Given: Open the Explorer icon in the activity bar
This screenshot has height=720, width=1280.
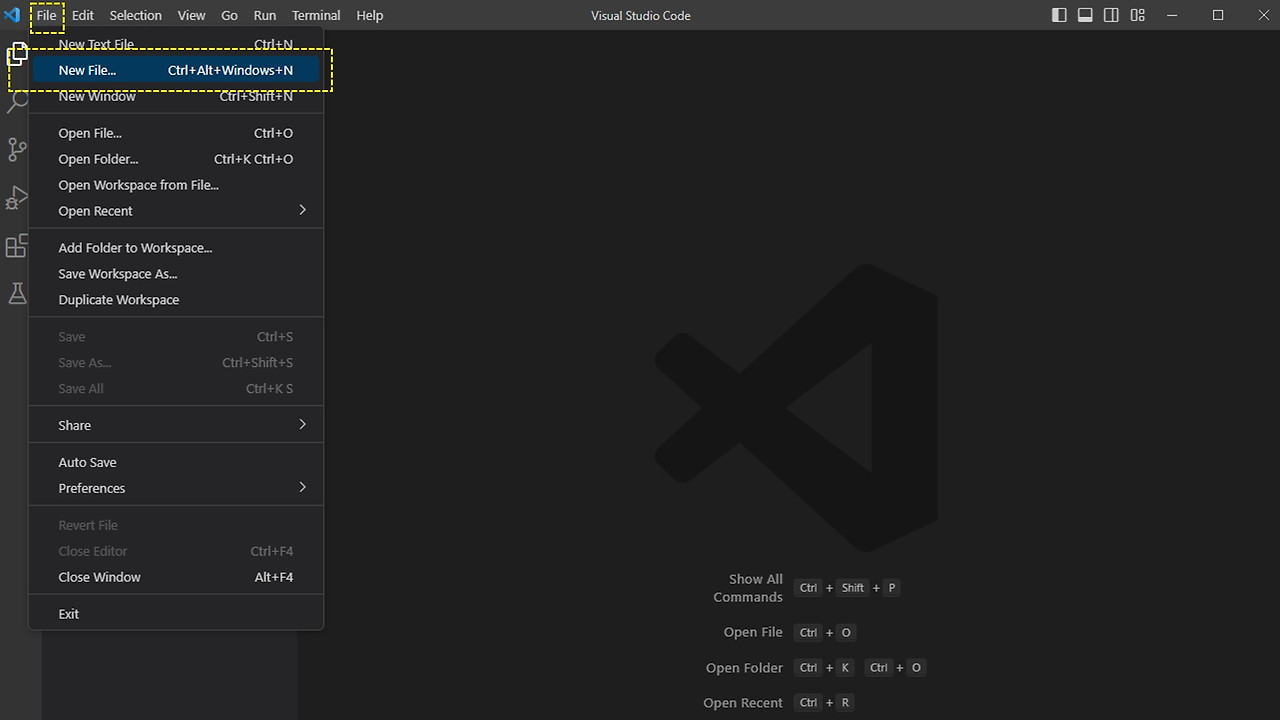Looking at the screenshot, I should point(16,53).
